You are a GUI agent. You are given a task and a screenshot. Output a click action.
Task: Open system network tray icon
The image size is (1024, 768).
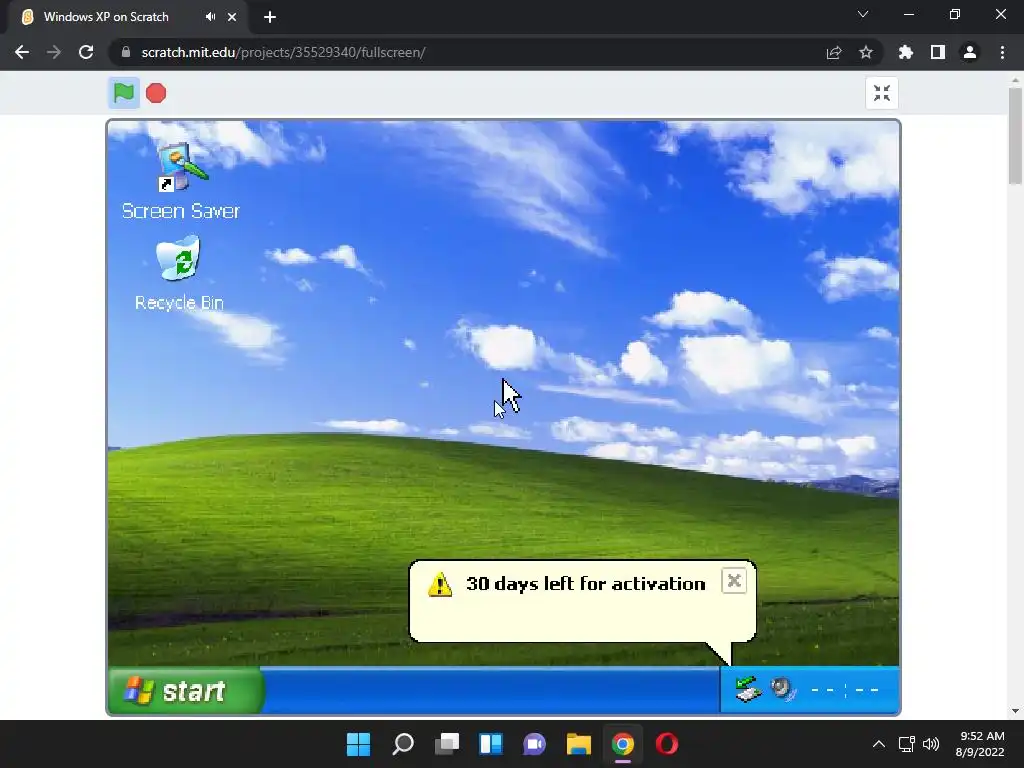coord(906,744)
